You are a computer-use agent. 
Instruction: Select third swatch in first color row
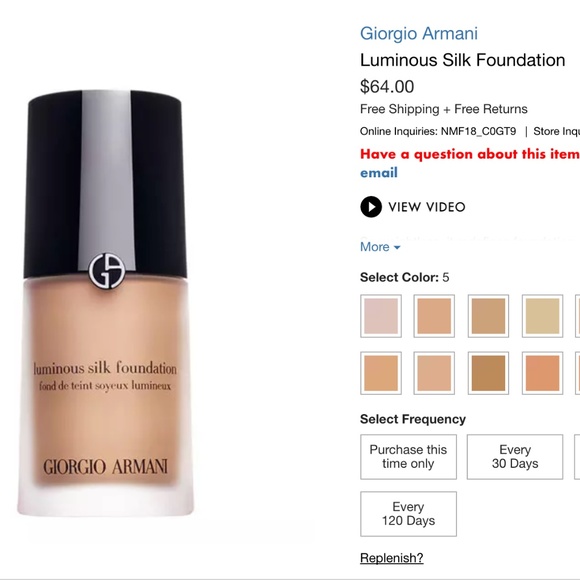click(488, 316)
